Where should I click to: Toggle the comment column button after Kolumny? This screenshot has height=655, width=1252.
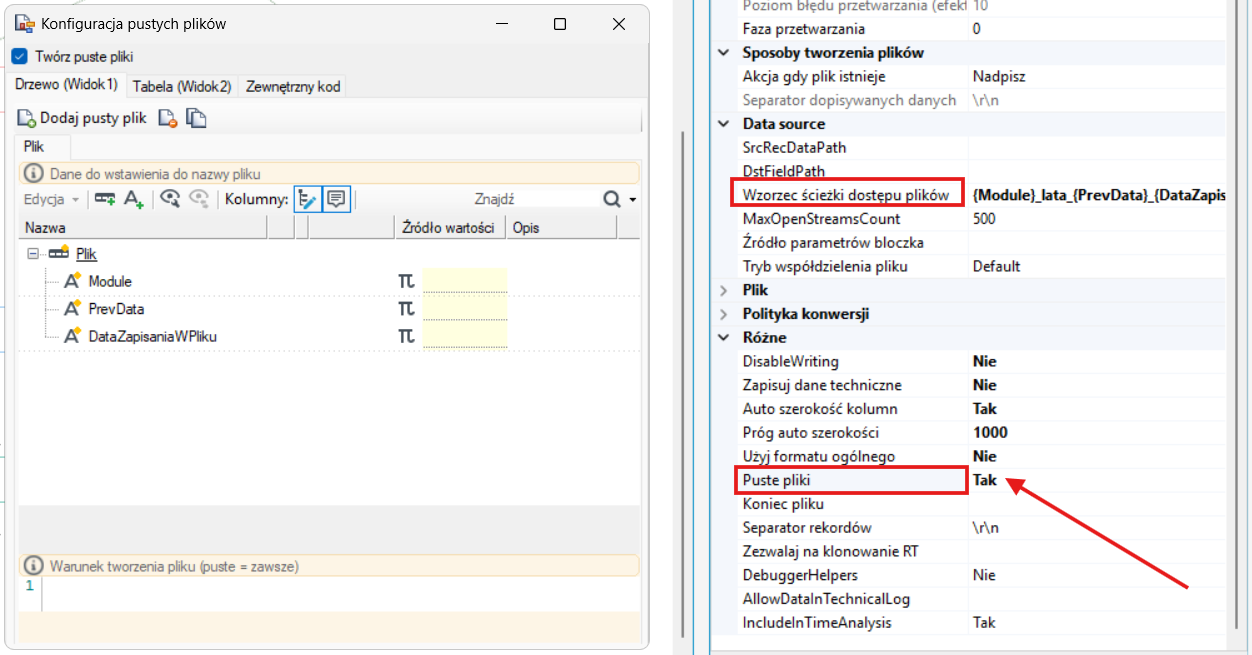pos(335,199)
